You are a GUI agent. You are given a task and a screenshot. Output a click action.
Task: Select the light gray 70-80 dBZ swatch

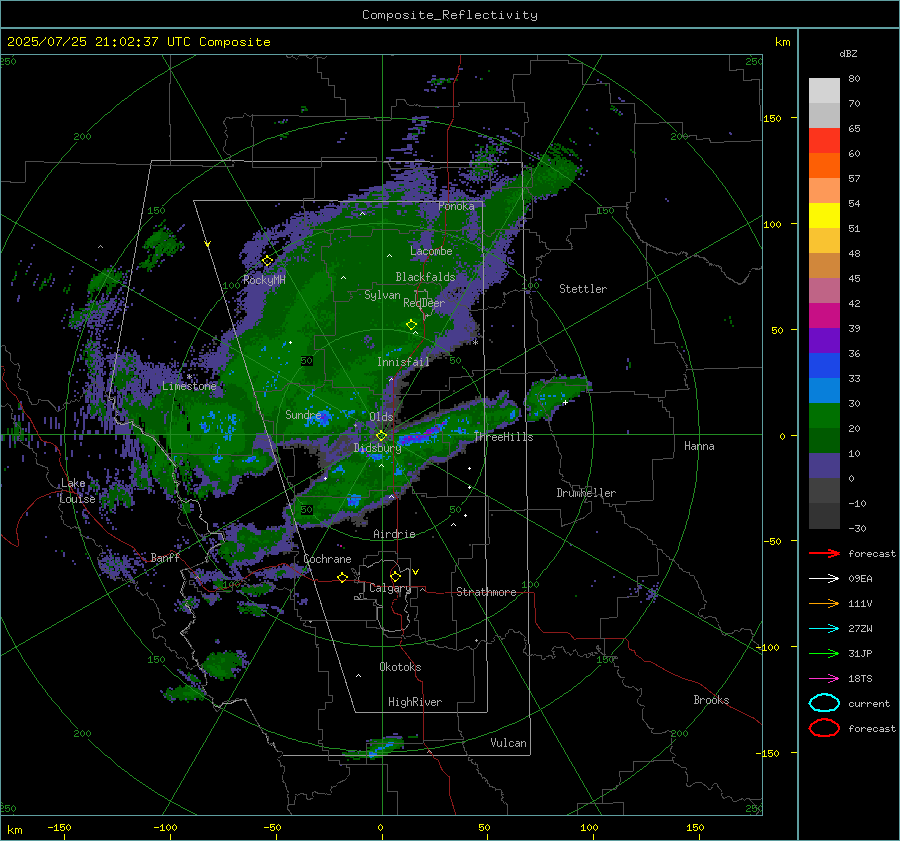824,91
